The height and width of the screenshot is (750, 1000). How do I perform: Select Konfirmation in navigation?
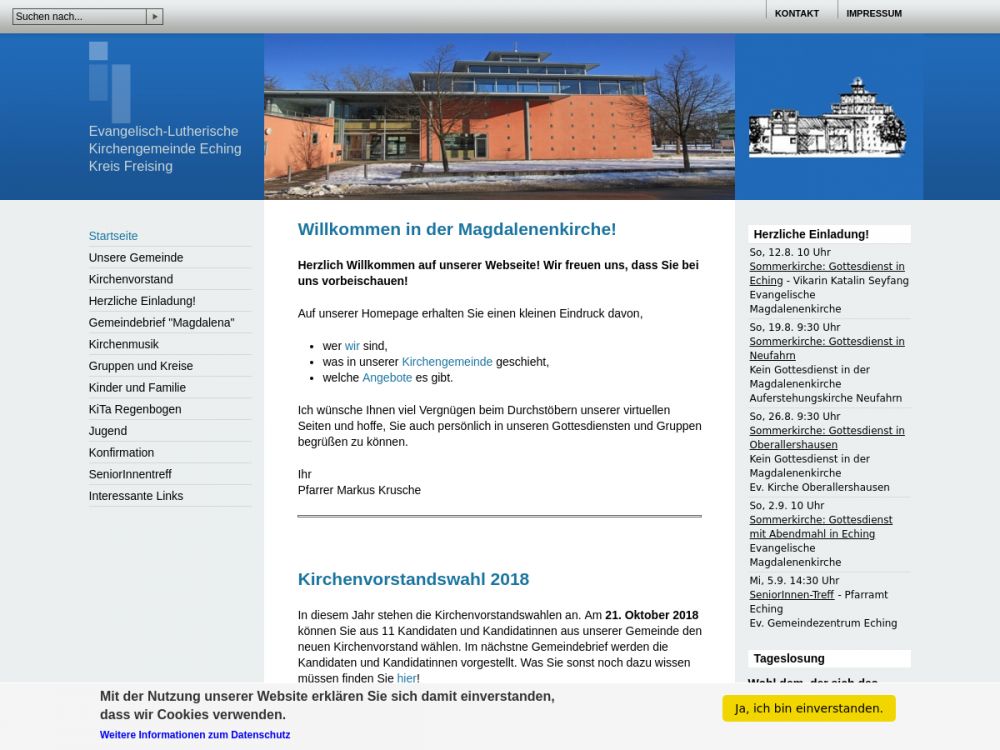pyautogui.click(x=121, y=452)
